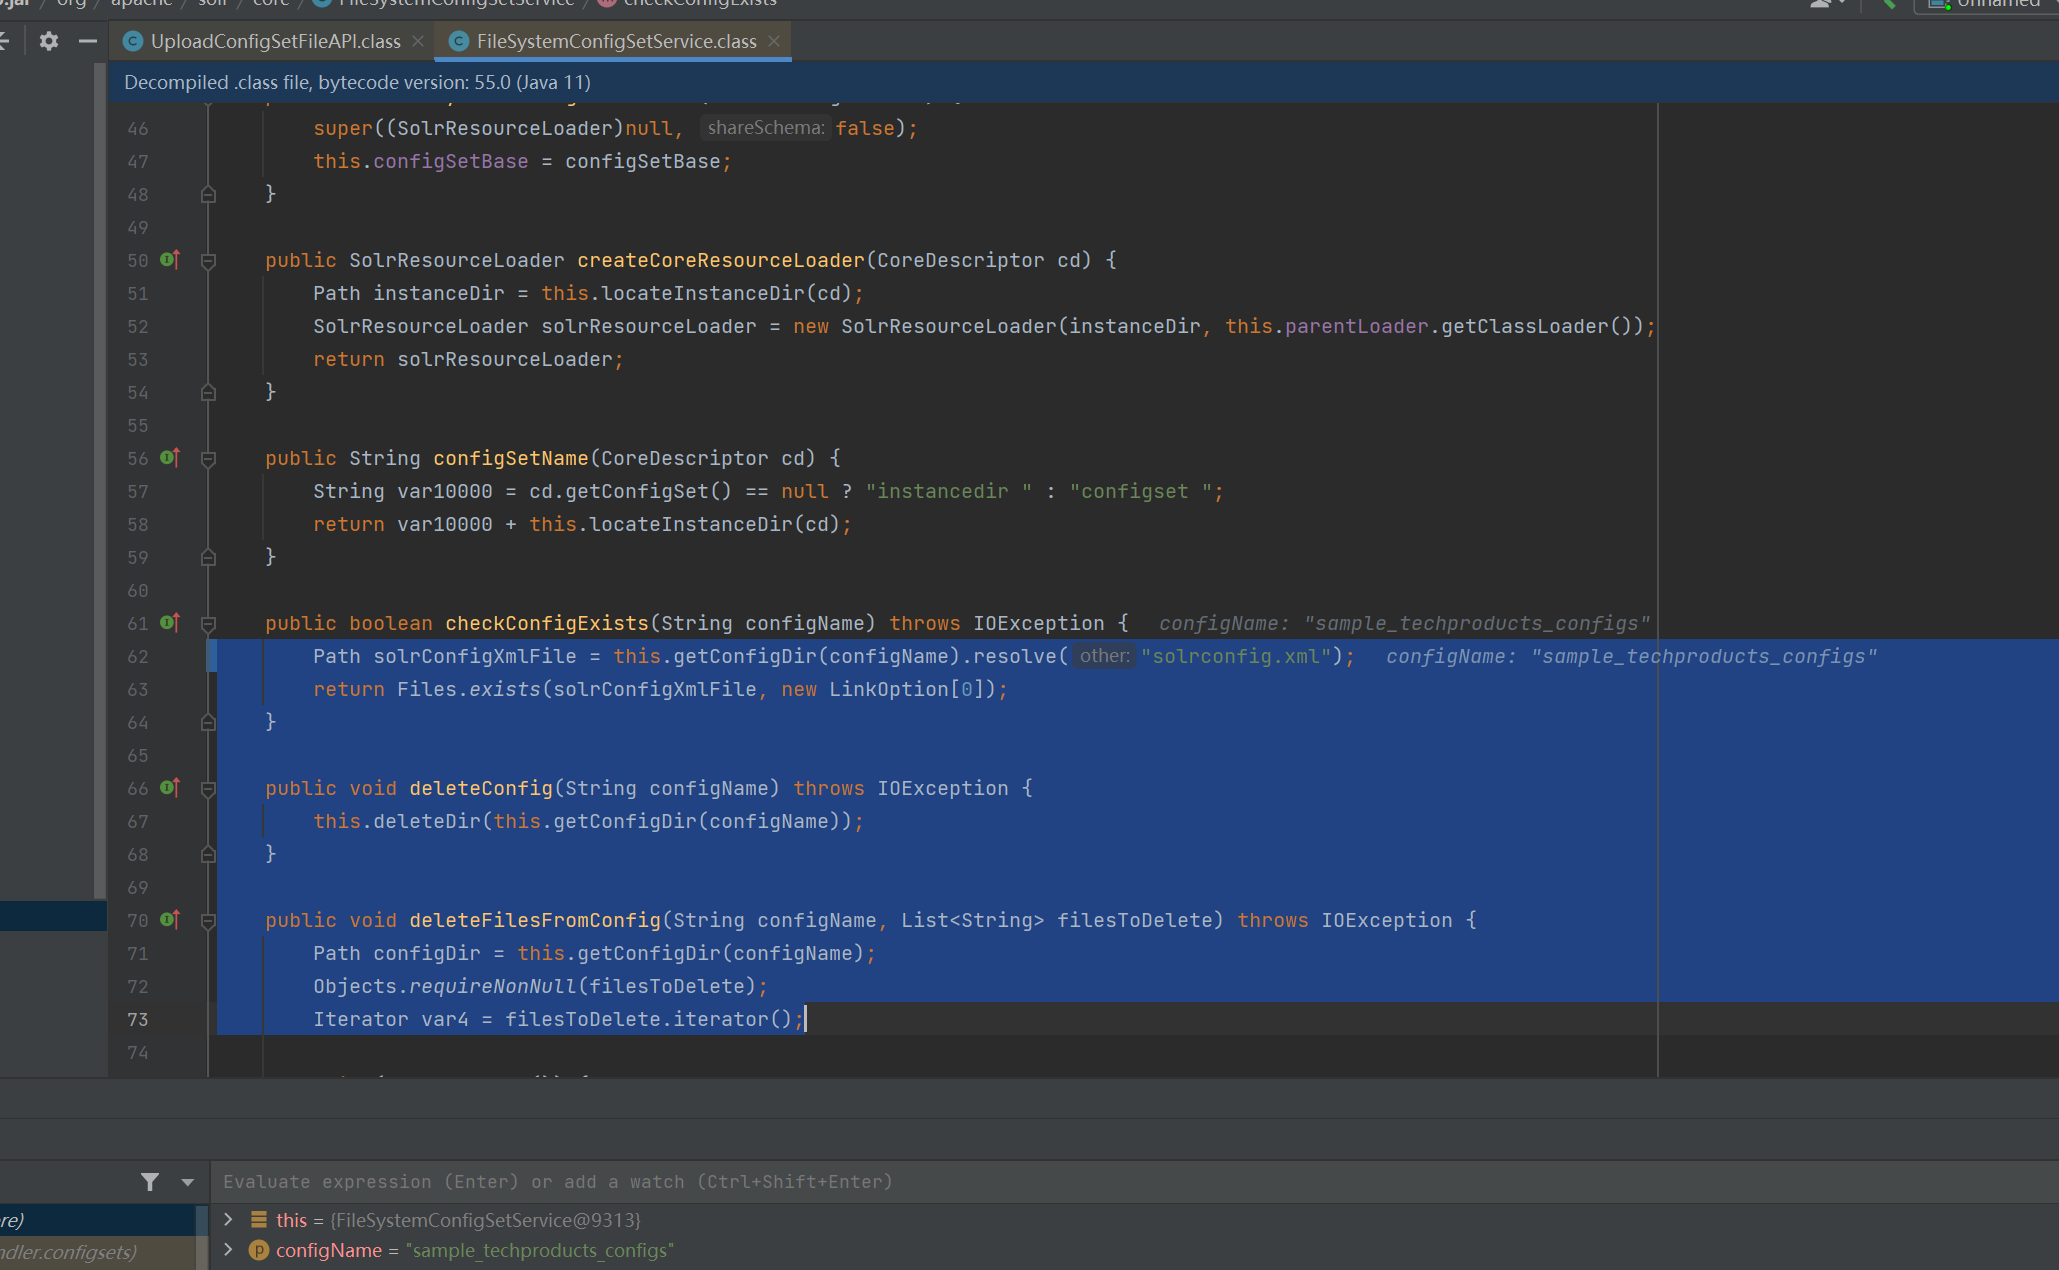Click the override marker on line 56
Screen dimensions: 2059x1270
[x=170, y=458]
